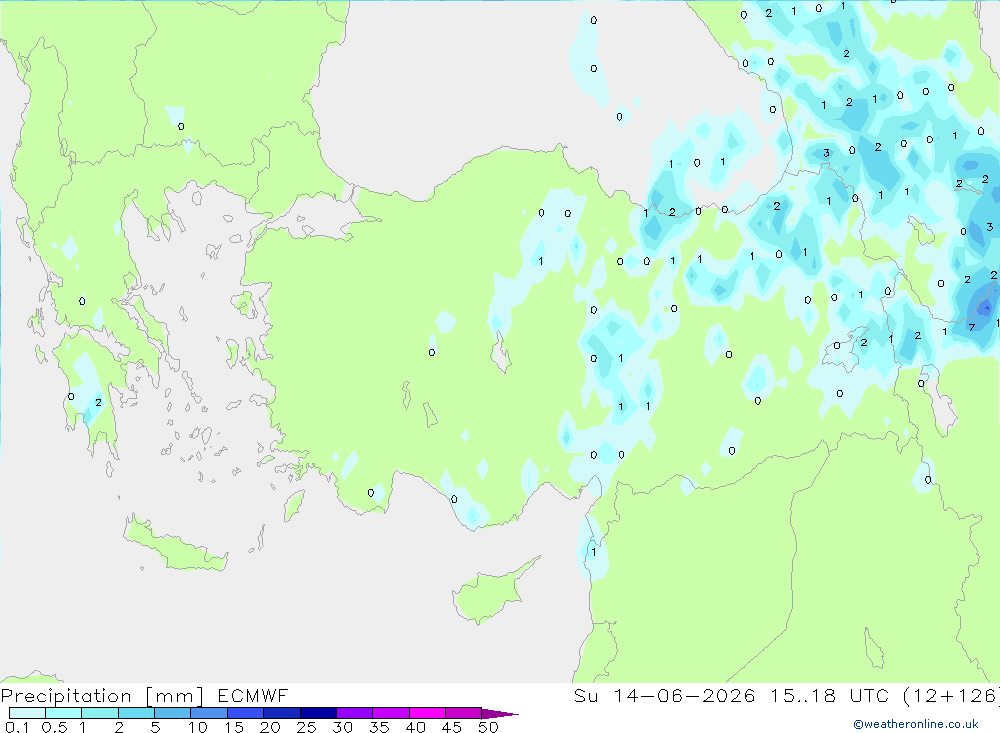Screen dimensions: 1000x733
Task: Pick the 25–30 mm navy legend swatch
Action: (x=318, y=713)
